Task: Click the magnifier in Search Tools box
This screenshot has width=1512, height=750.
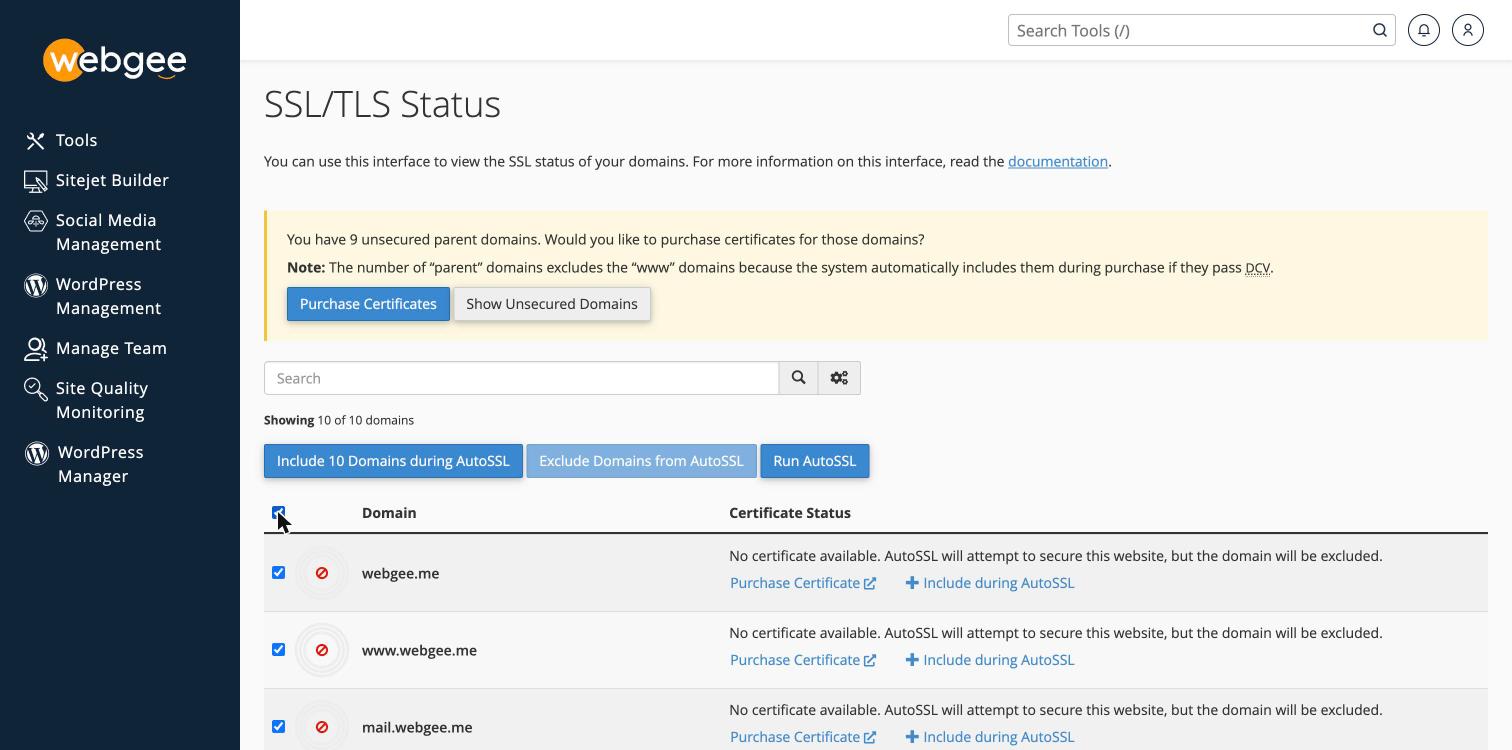Action: click(x=1380, y=30)
